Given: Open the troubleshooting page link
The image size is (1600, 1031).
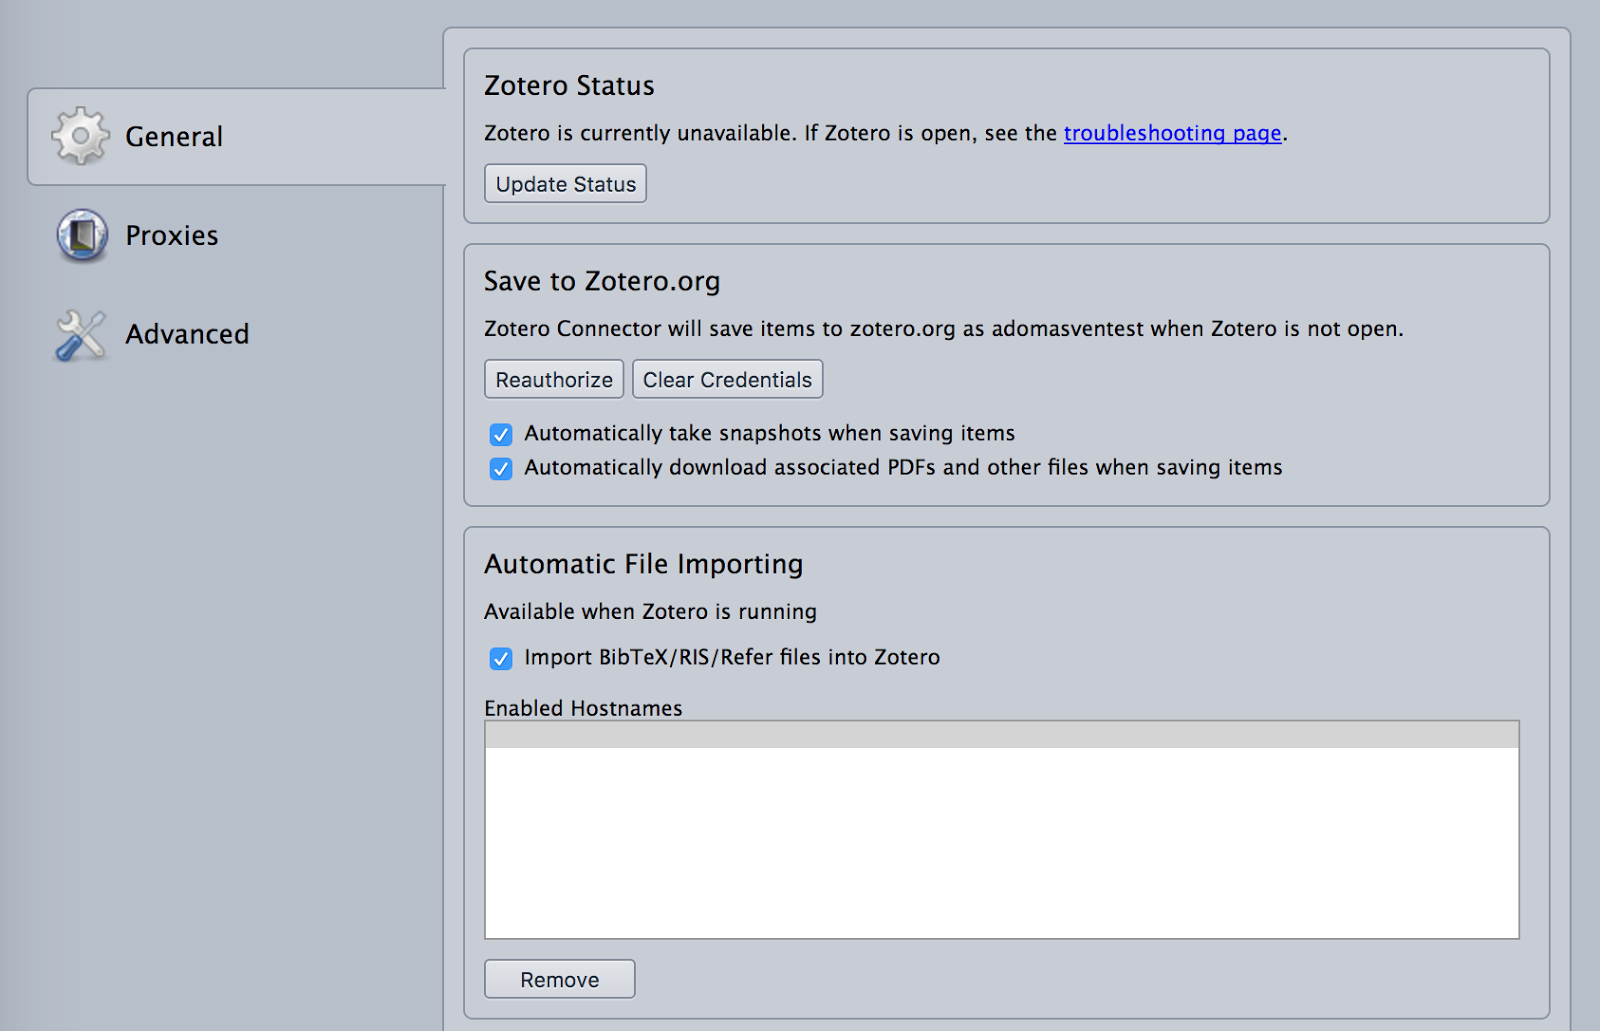Looking at the screenshot, I should coord(1172,133).
